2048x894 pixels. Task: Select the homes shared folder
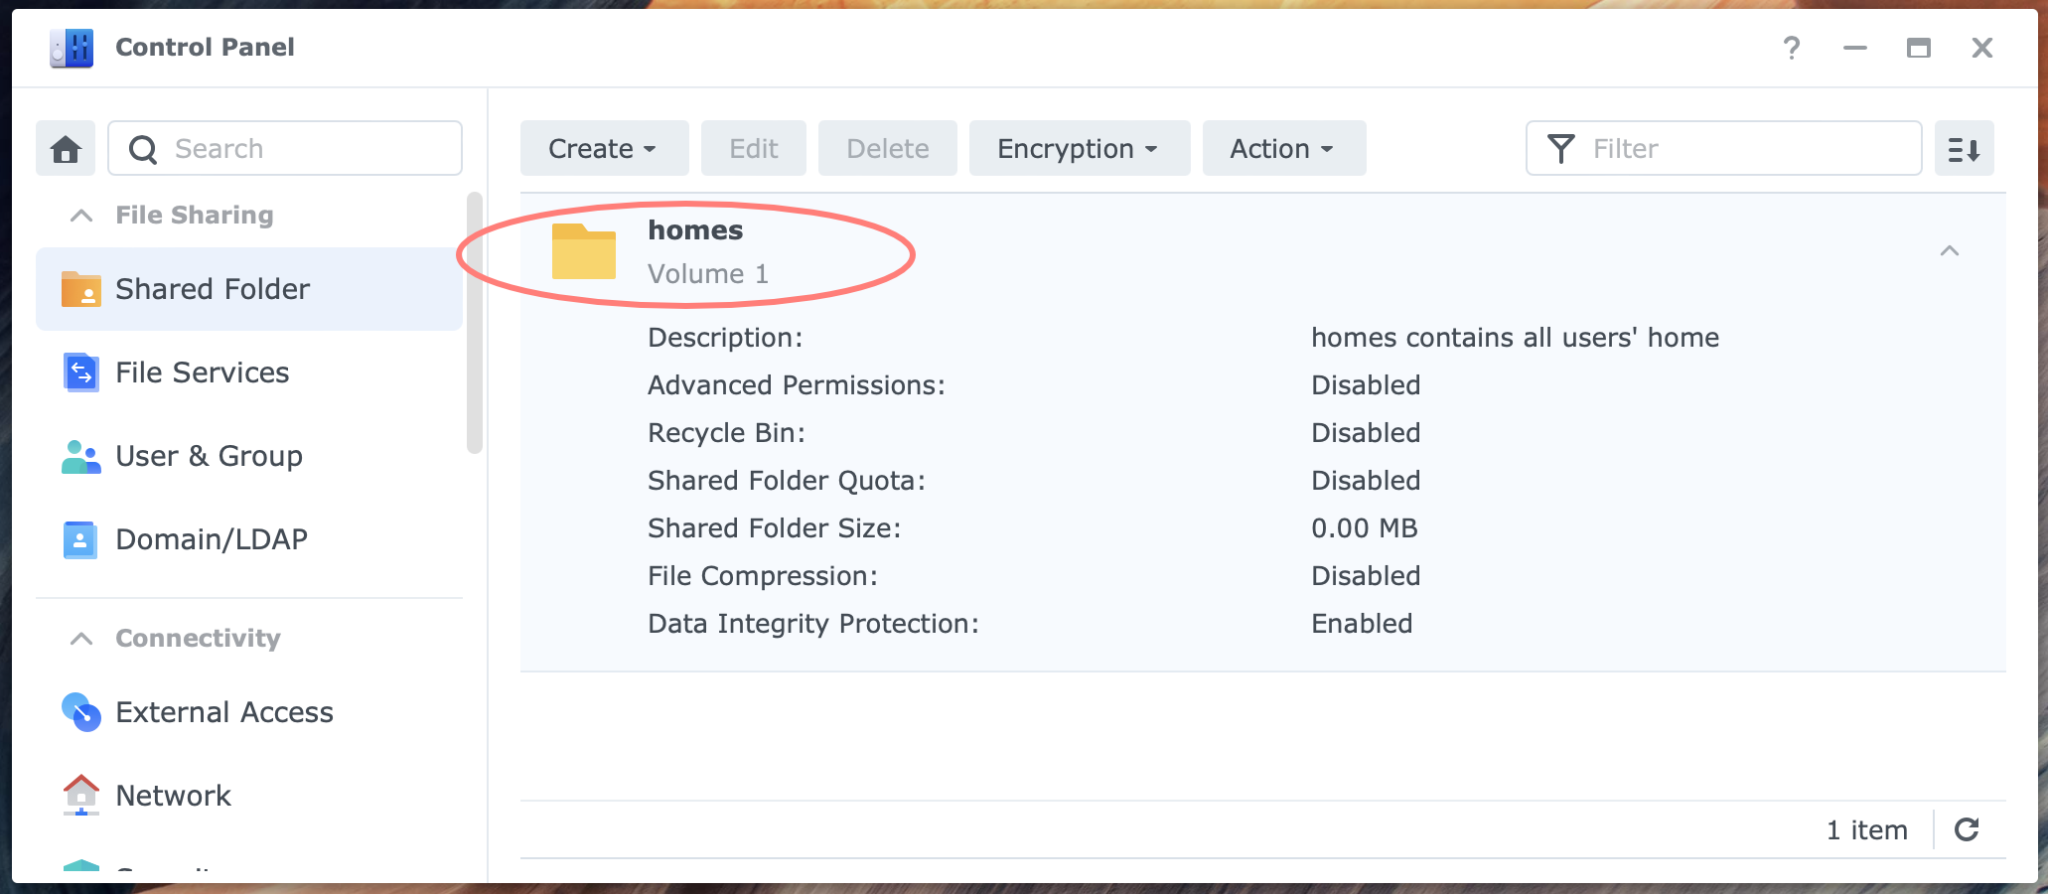[x=696, y=230]
